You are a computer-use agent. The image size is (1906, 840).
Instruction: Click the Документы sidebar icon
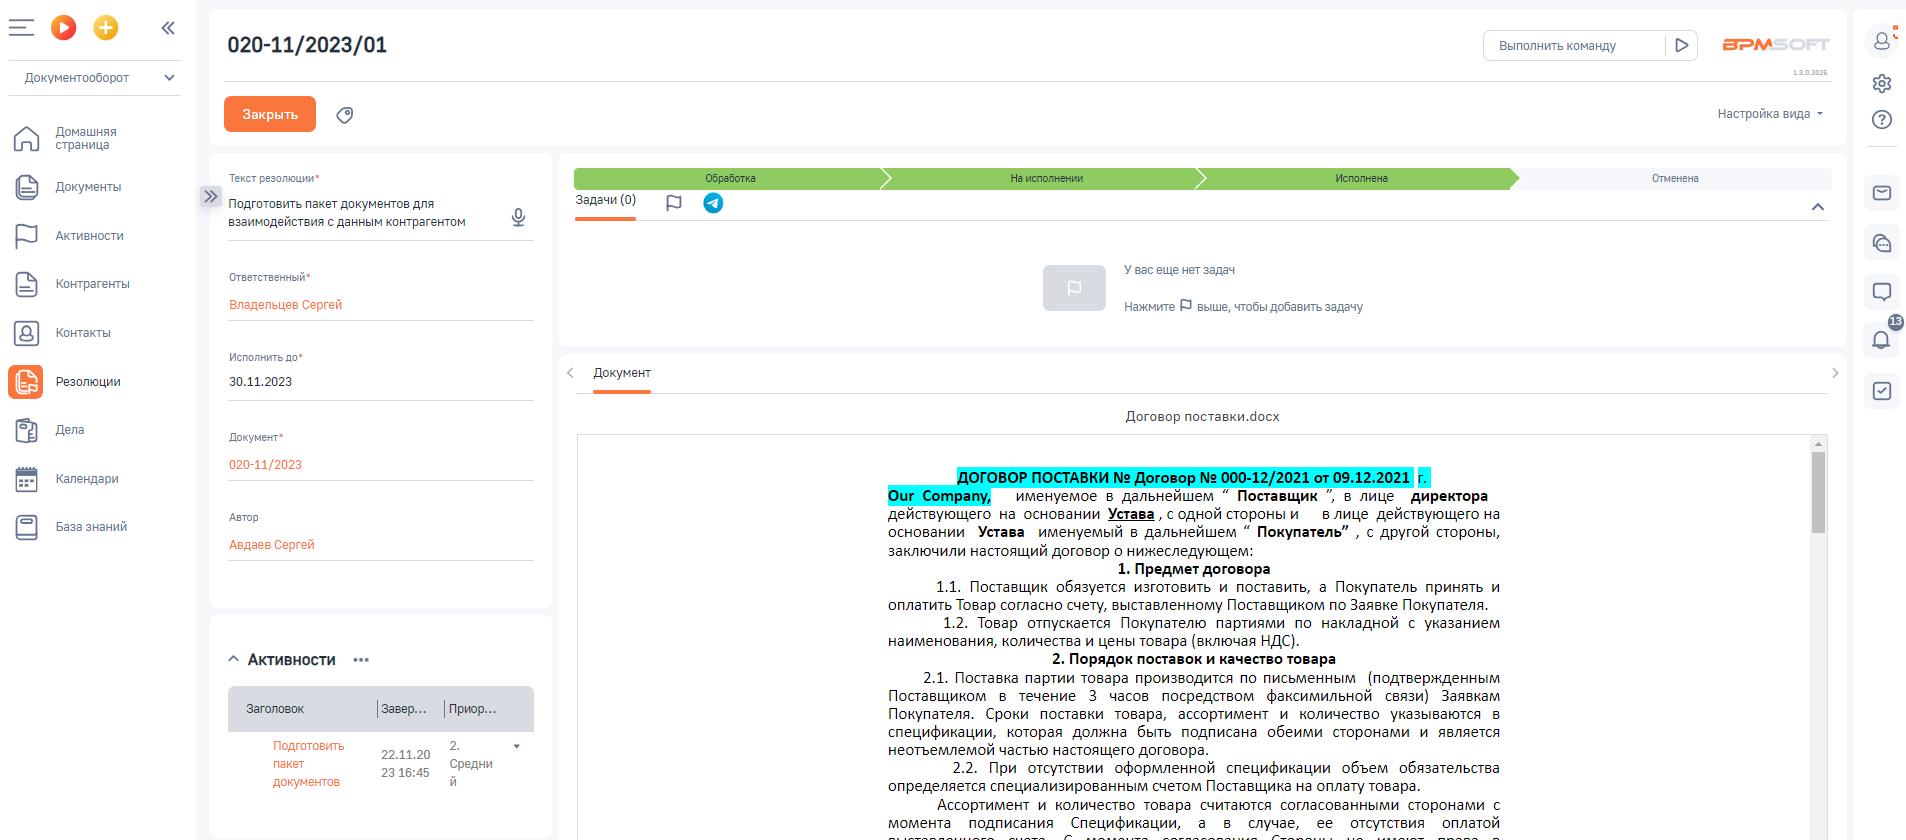point(27,187)
